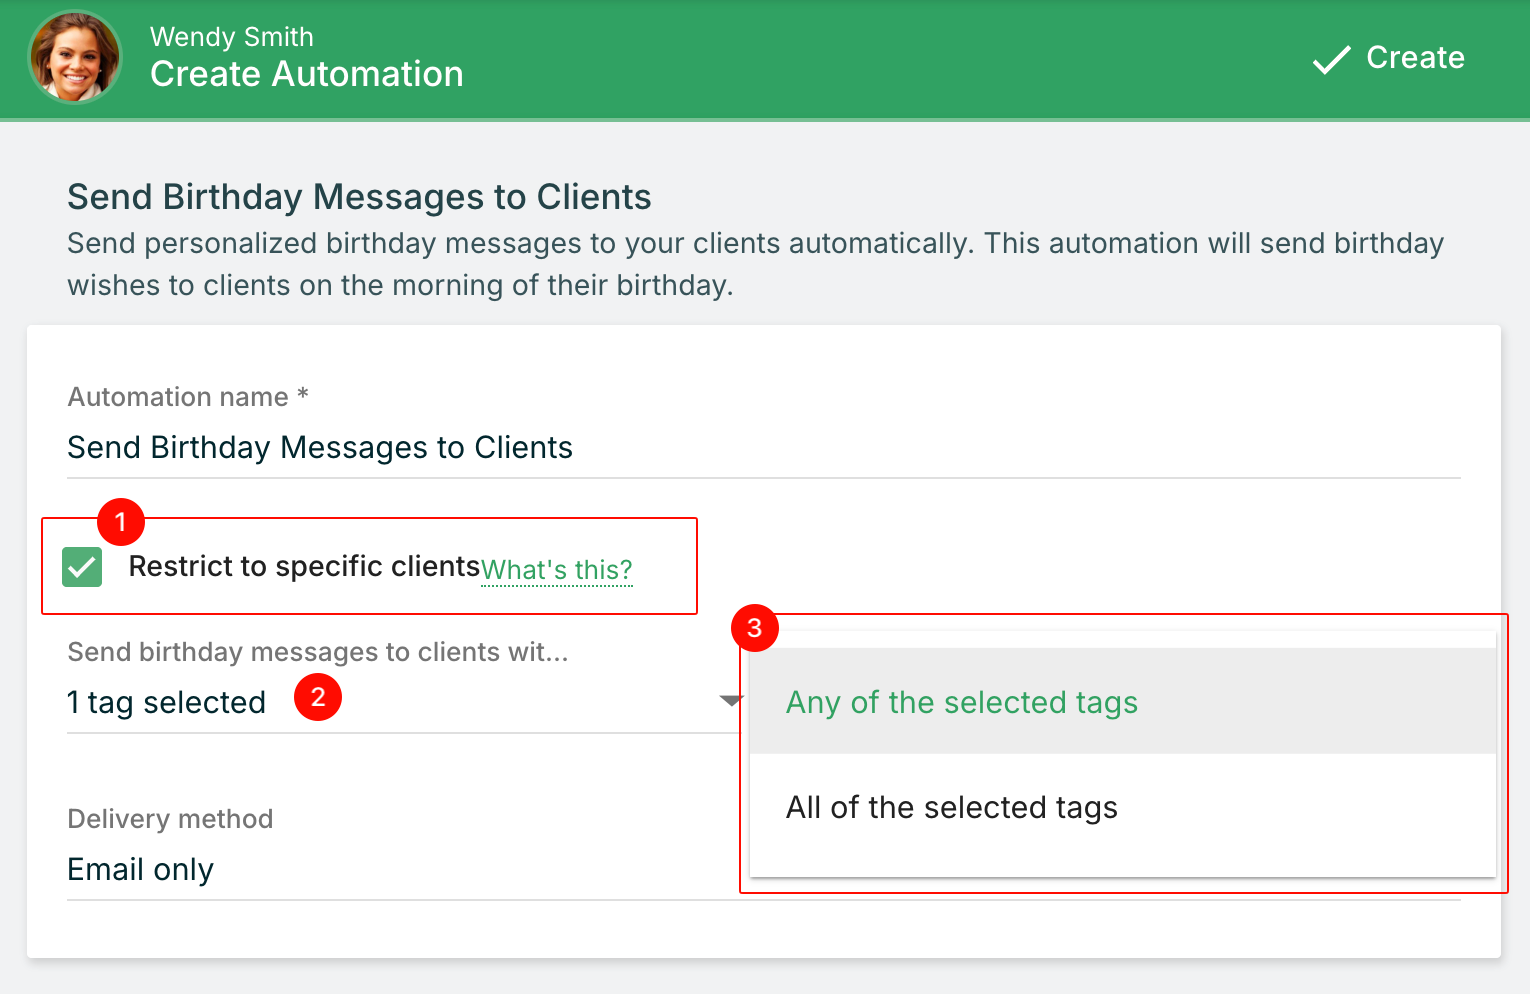Image resolution: width=1530 pixels, height=994 pixels.
Task: Click the 'Restrict to specific clients' label
Action: [304, 567]
